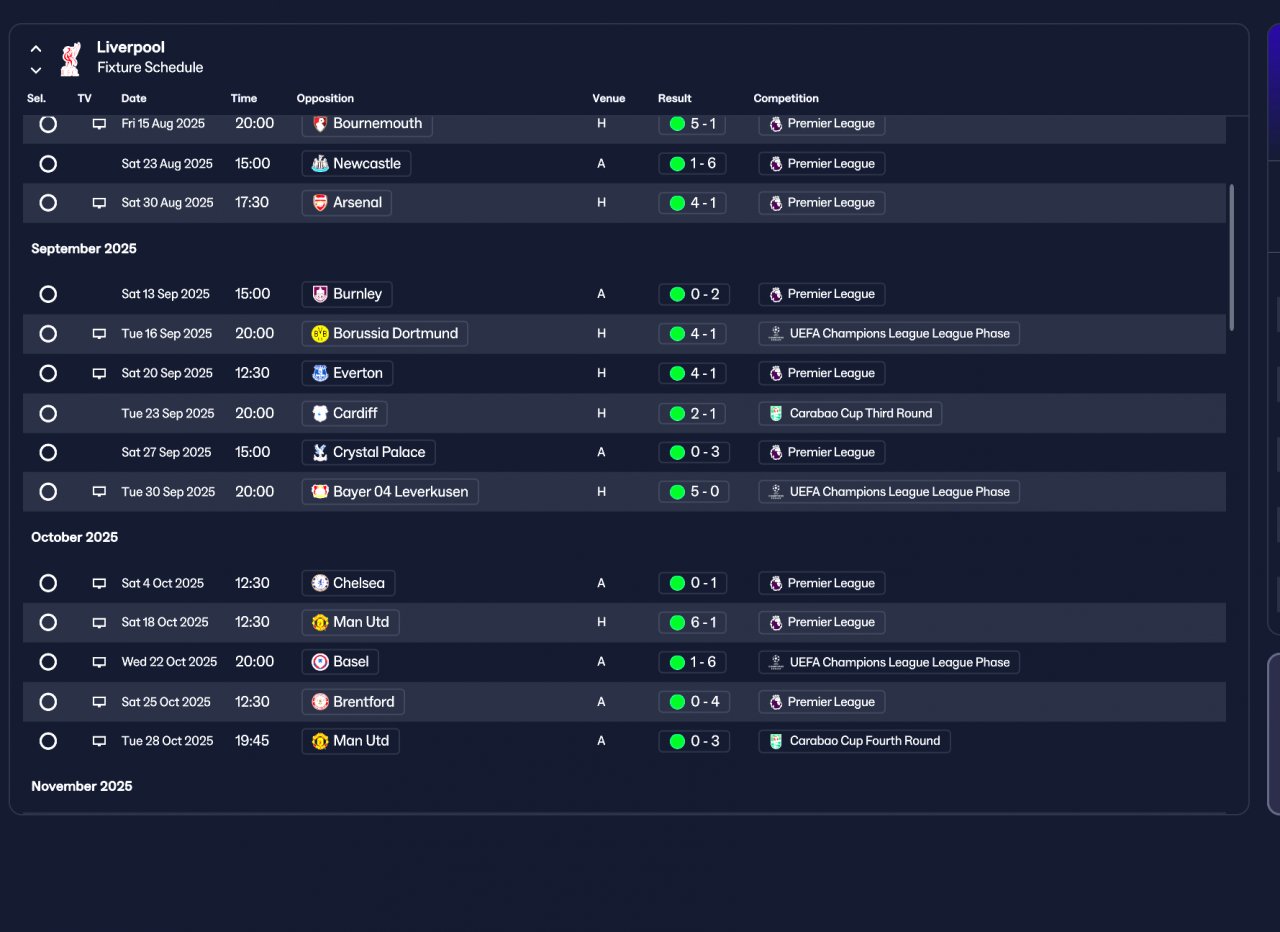1280x932 pixels.
Task: Click date Sat 27 Sep 2025
Action: click(167, 452)
